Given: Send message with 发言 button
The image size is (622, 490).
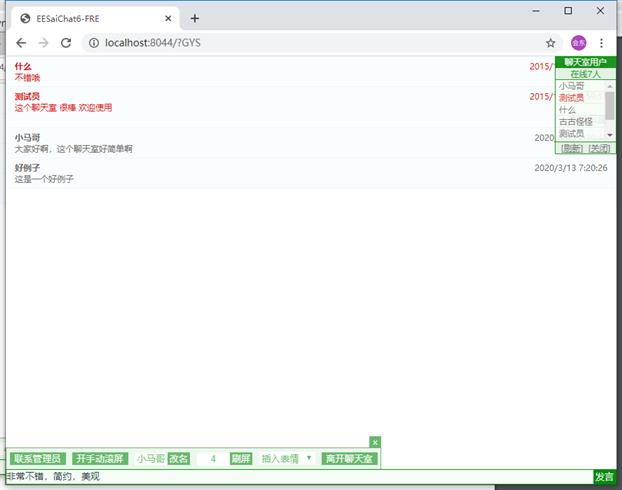Looking at the screenshot, I should pyautogui.click(x=604, y=477).
